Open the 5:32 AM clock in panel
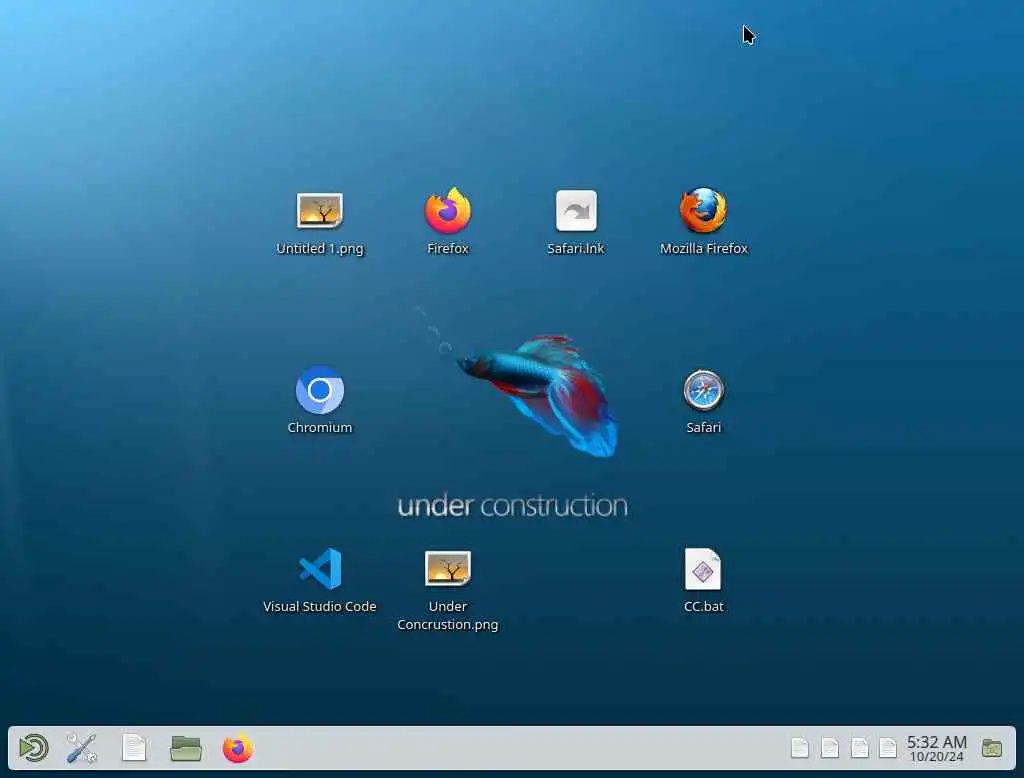The image size is (1024, 778). pos(936,749)
